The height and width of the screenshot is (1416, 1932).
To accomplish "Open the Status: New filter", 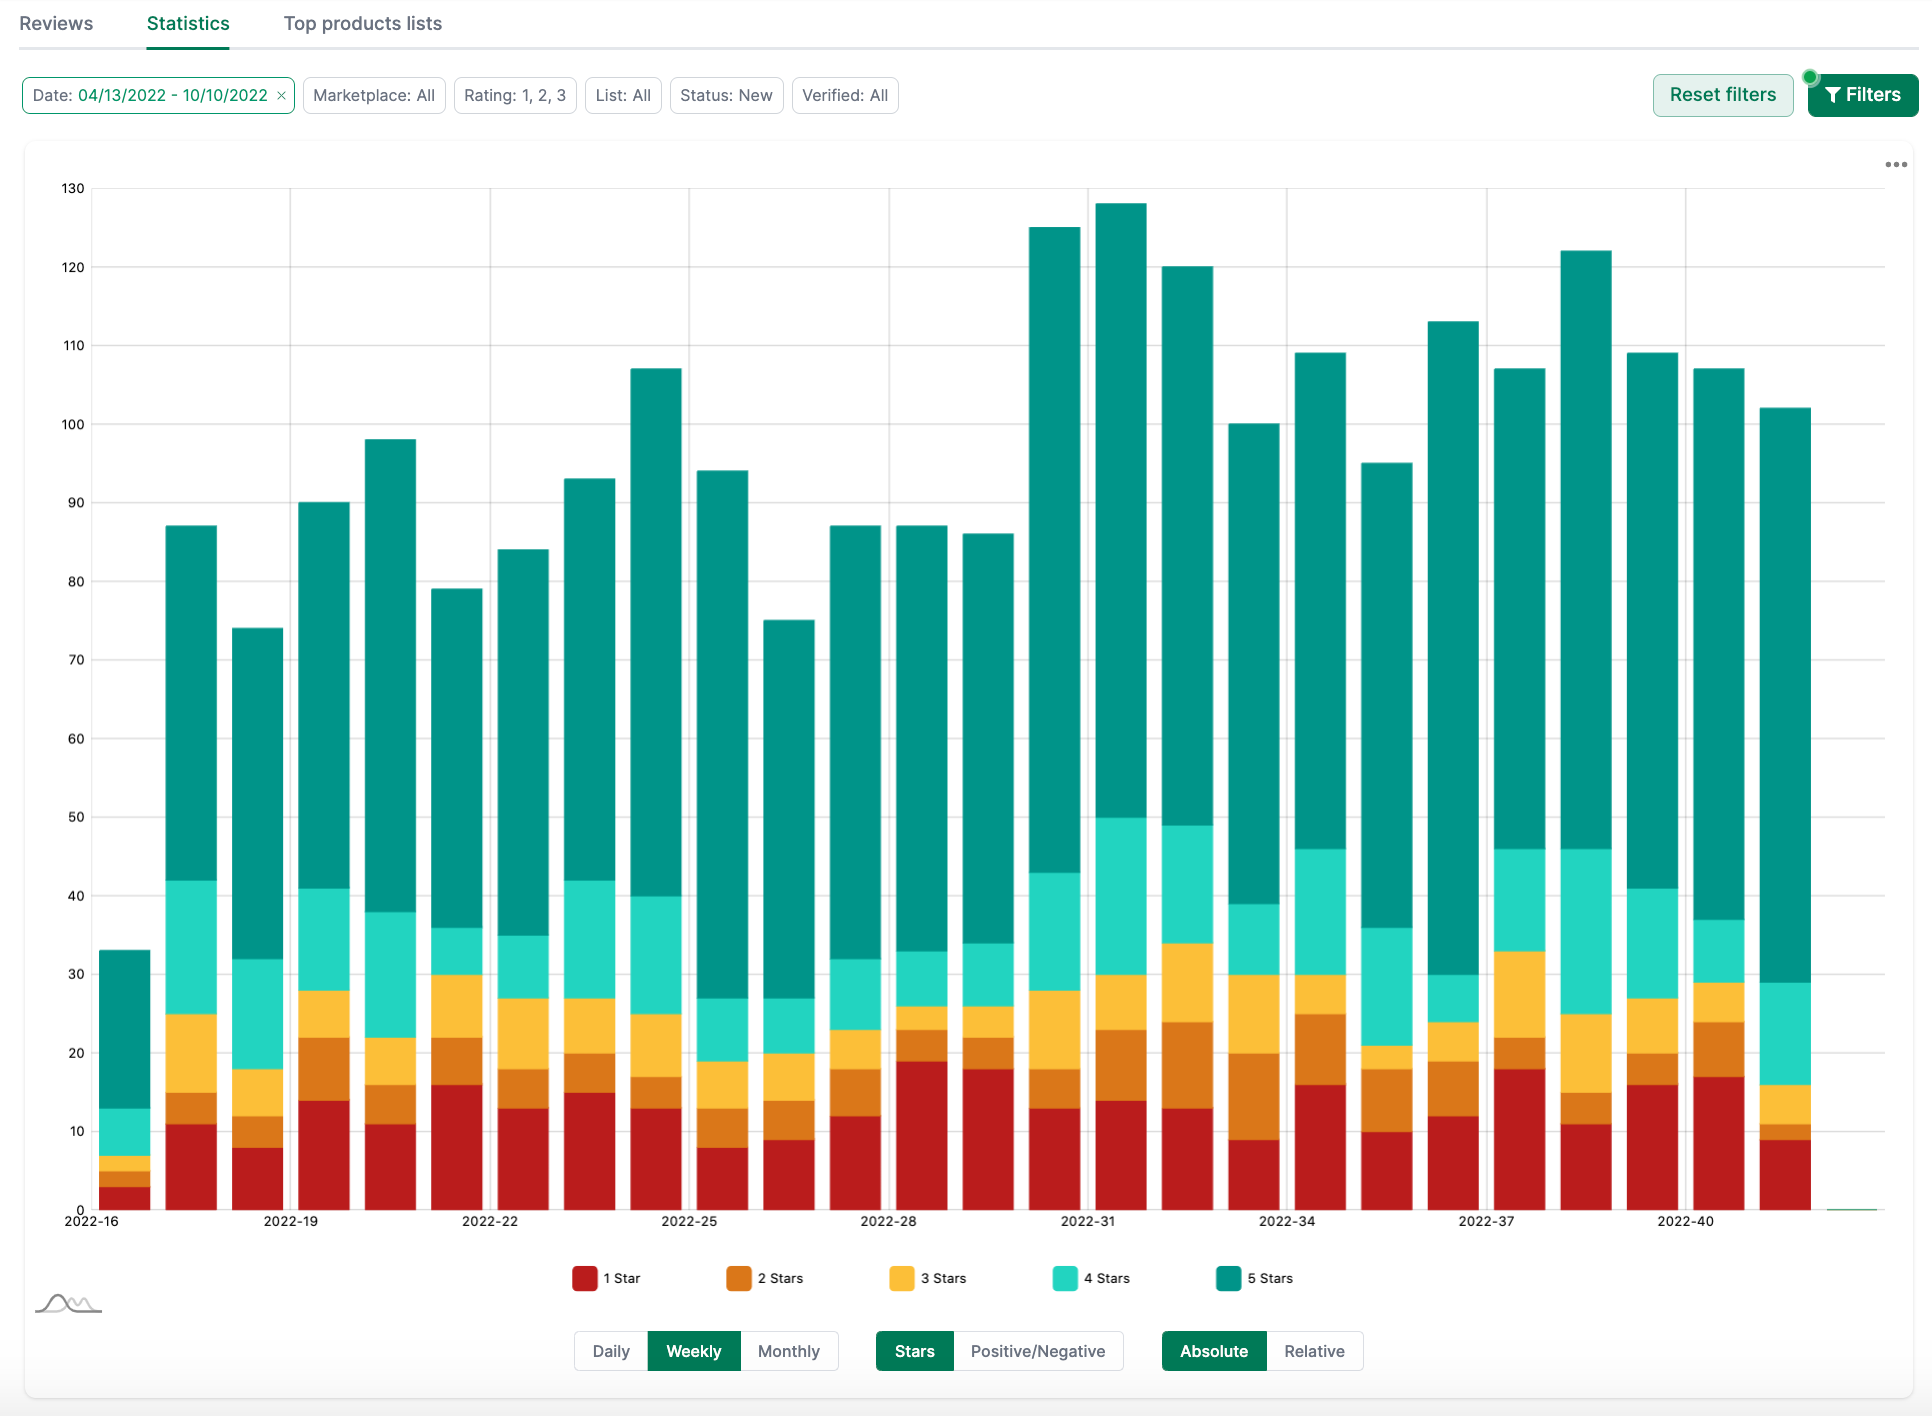I will pos(726,96).
